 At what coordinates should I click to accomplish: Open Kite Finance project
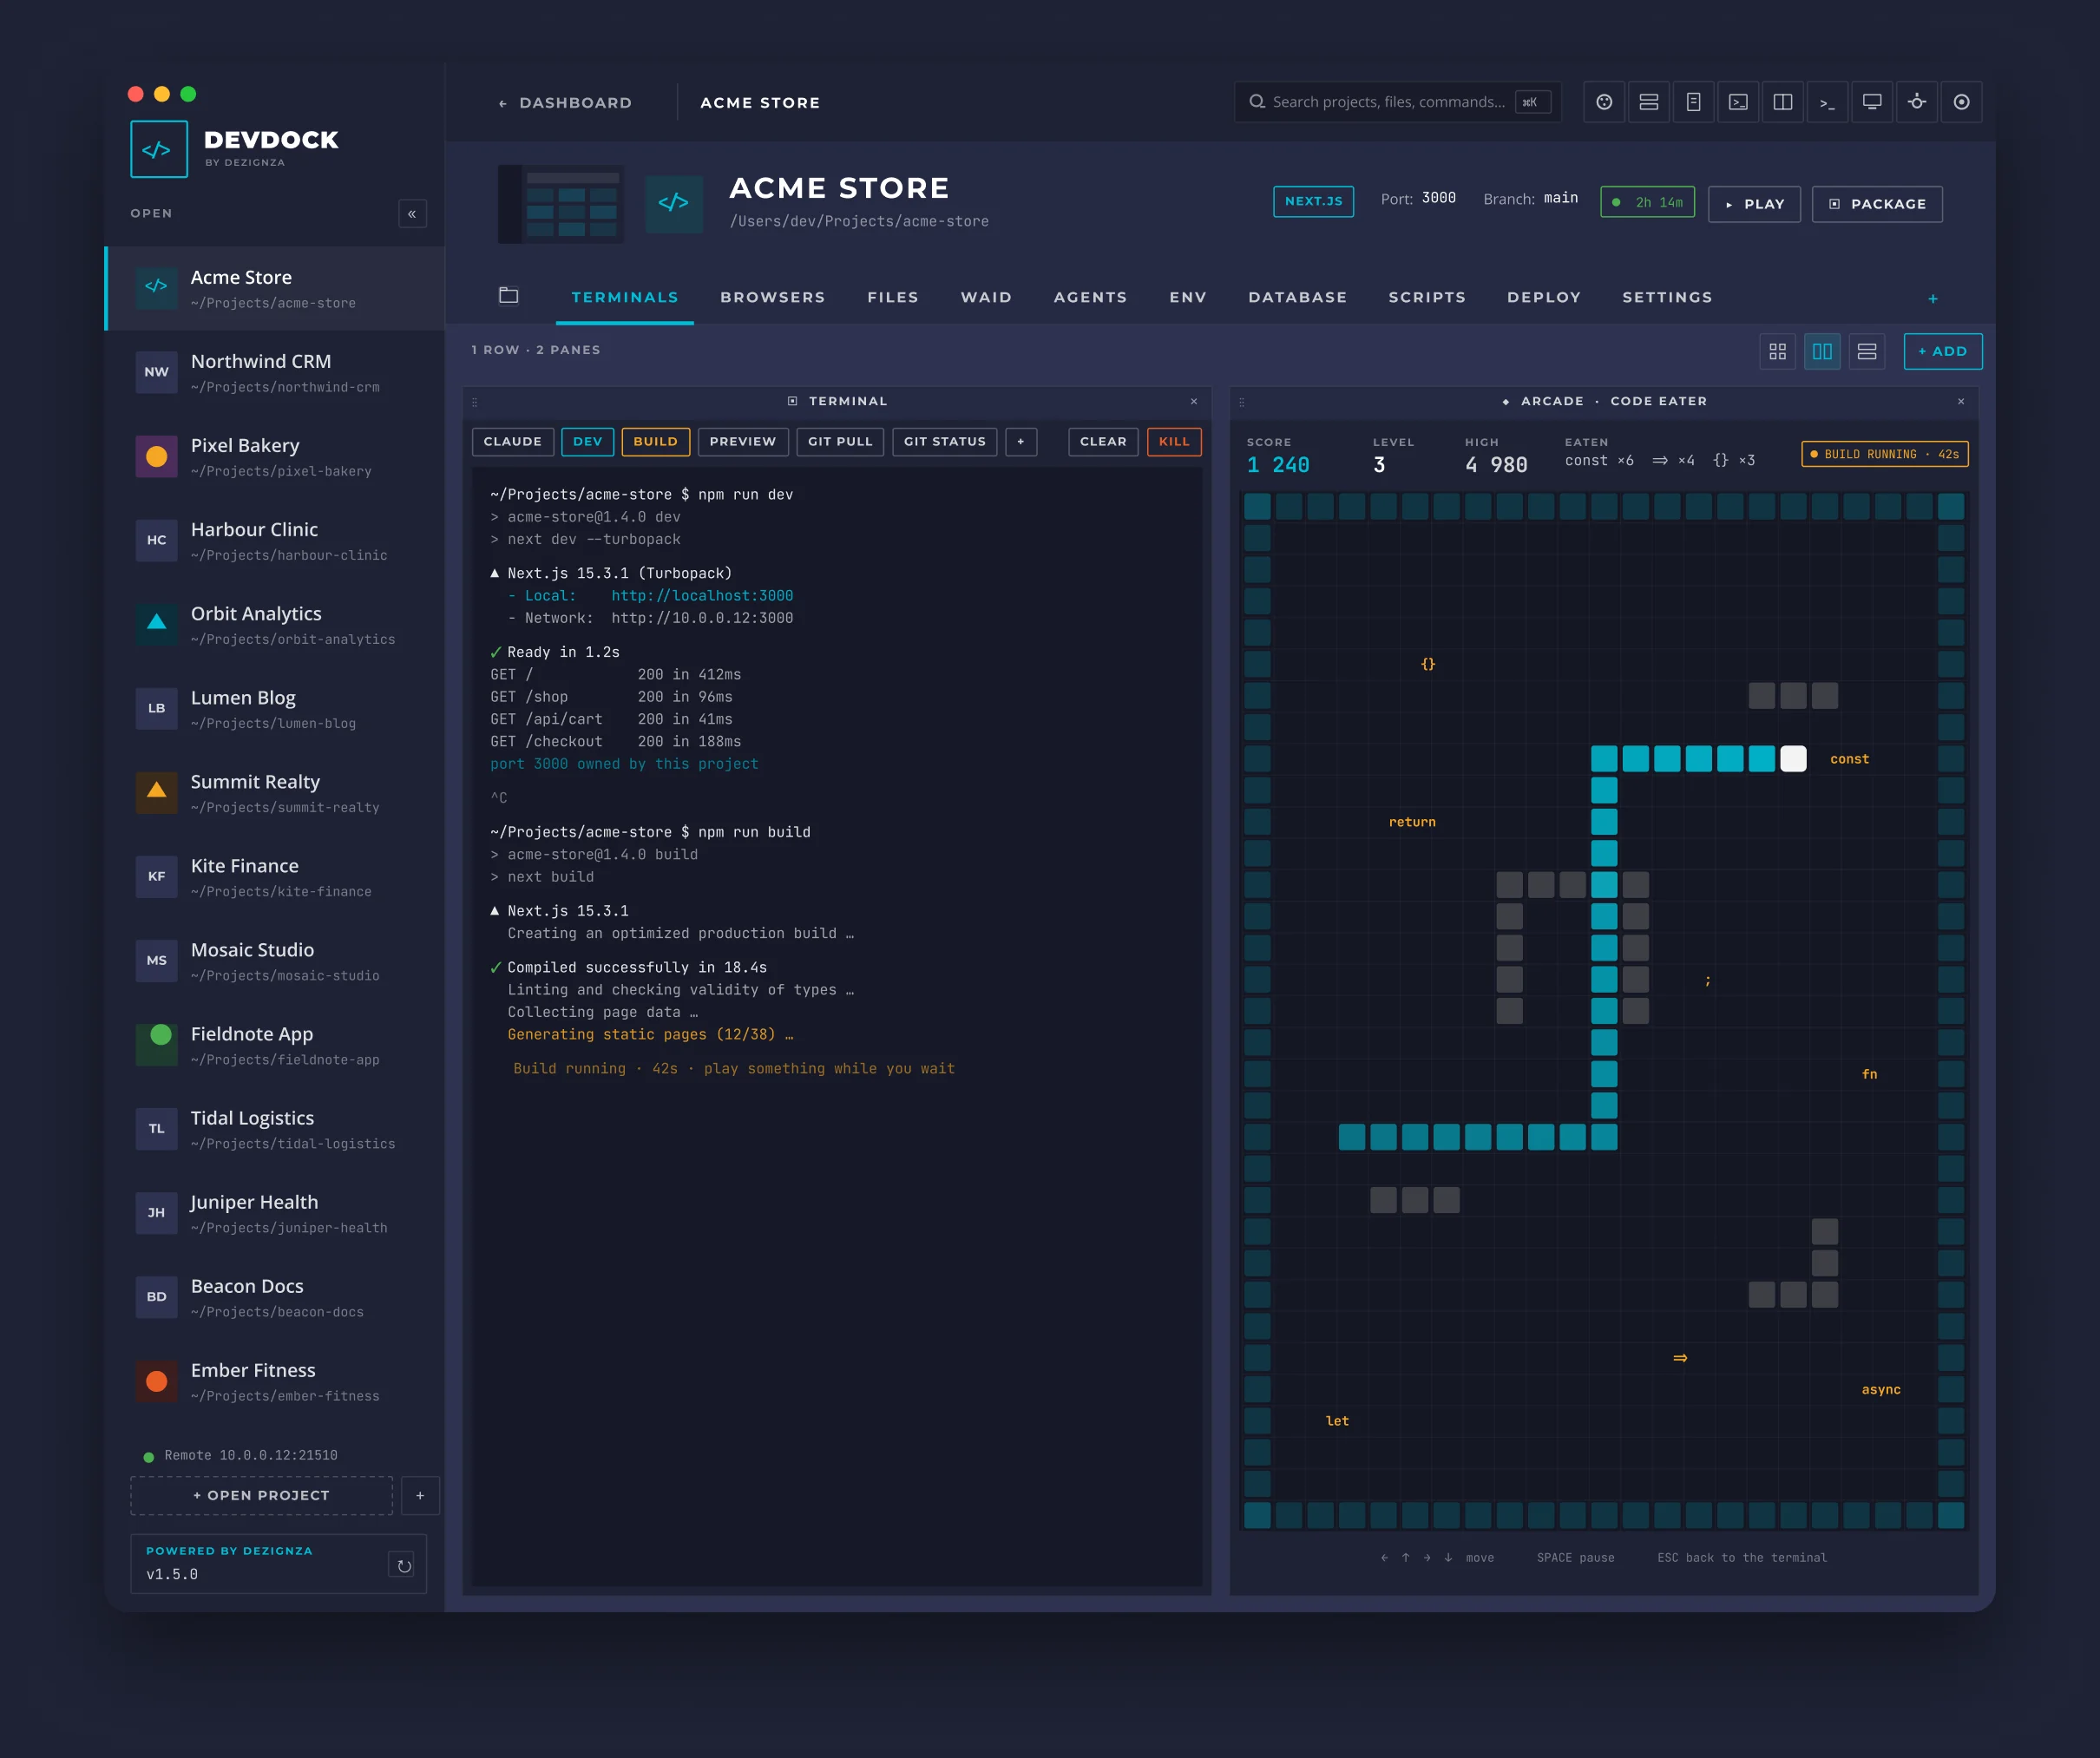pyautogui.click(x=275, y=876)
